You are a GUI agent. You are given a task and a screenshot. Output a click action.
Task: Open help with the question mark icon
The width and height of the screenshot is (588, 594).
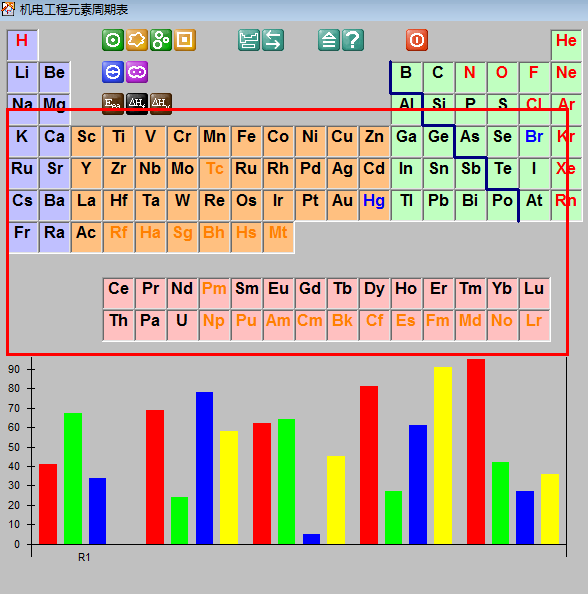pos(353,40)
